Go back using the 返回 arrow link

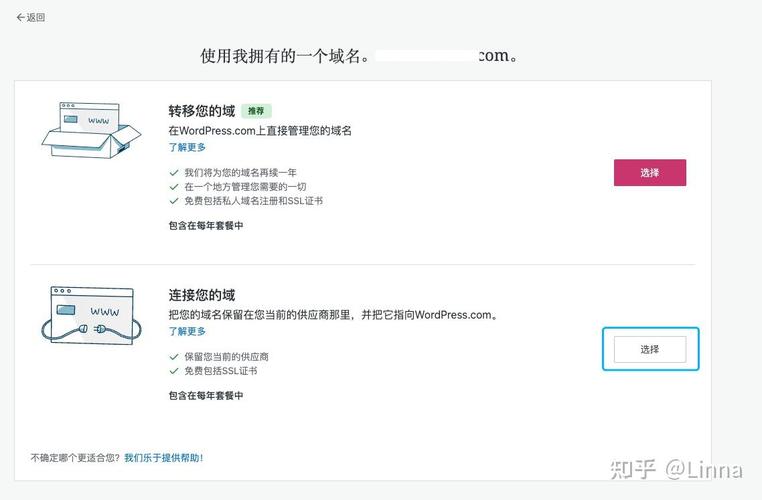coord(31,17)
